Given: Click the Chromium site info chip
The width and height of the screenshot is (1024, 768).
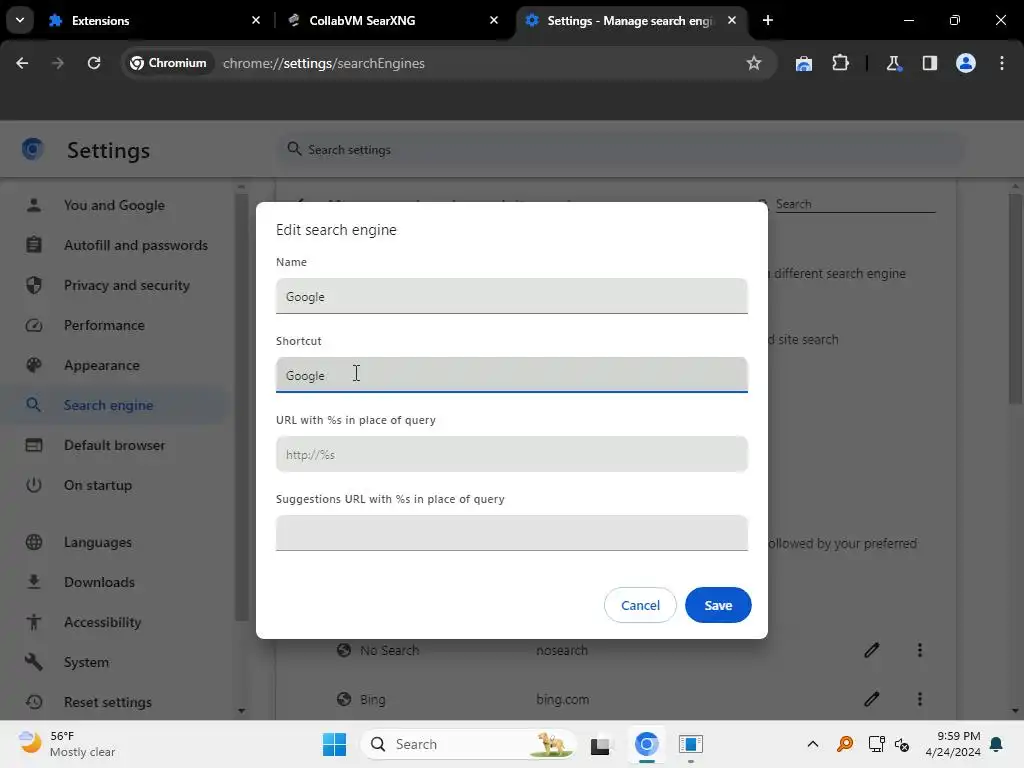Looking at the screenshot, I should coord(168,63).
